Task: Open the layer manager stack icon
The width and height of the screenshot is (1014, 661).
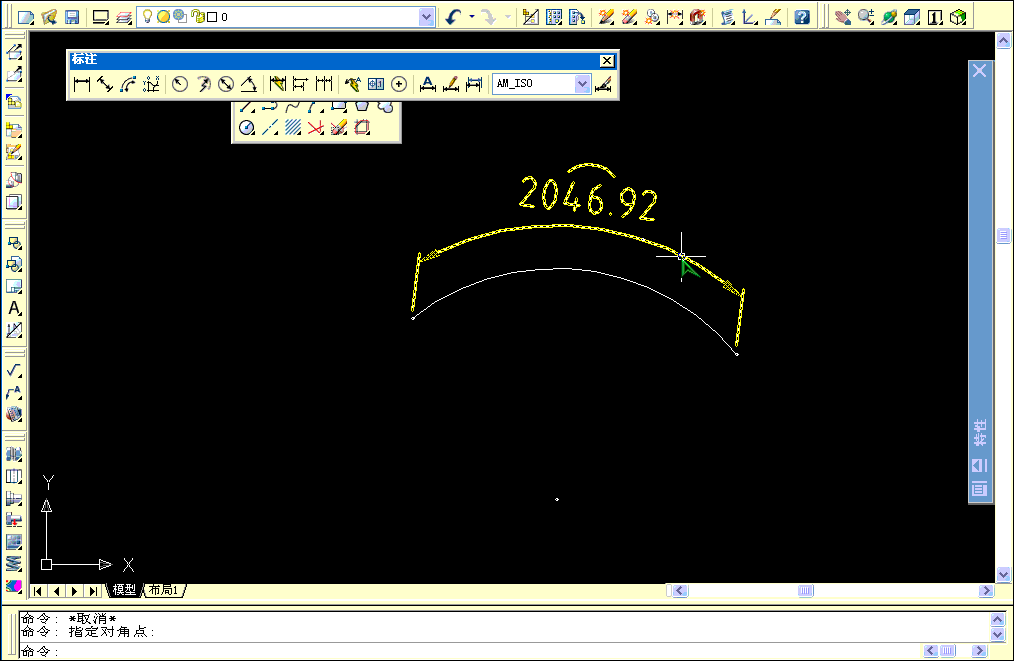Action: click(x=124, y=17)
